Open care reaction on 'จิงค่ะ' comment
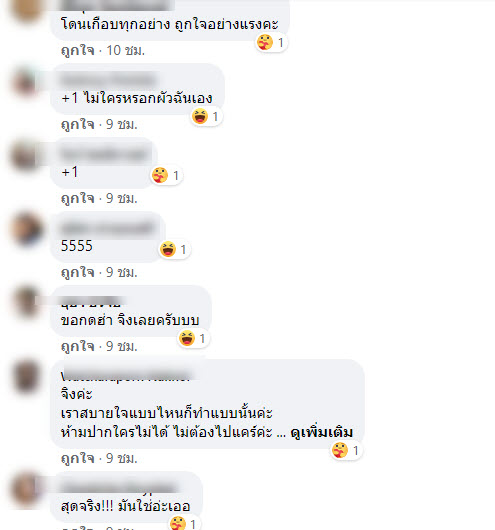Screen dimensions: 495x530 click(x=346, y=450)
